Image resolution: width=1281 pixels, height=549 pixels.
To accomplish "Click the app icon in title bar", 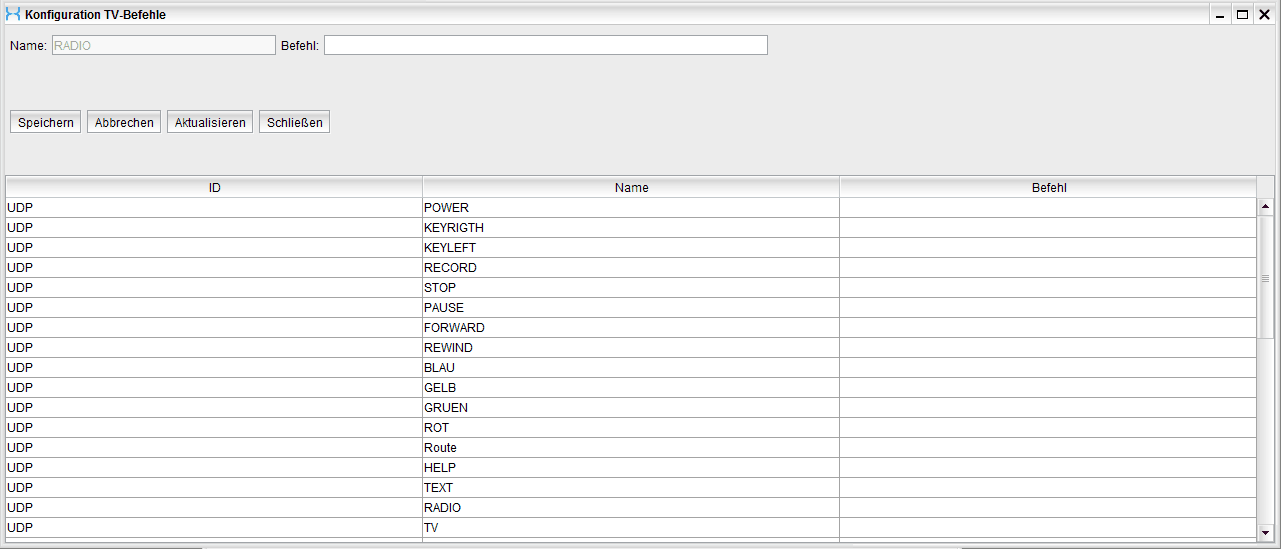I will pos(13,15).
